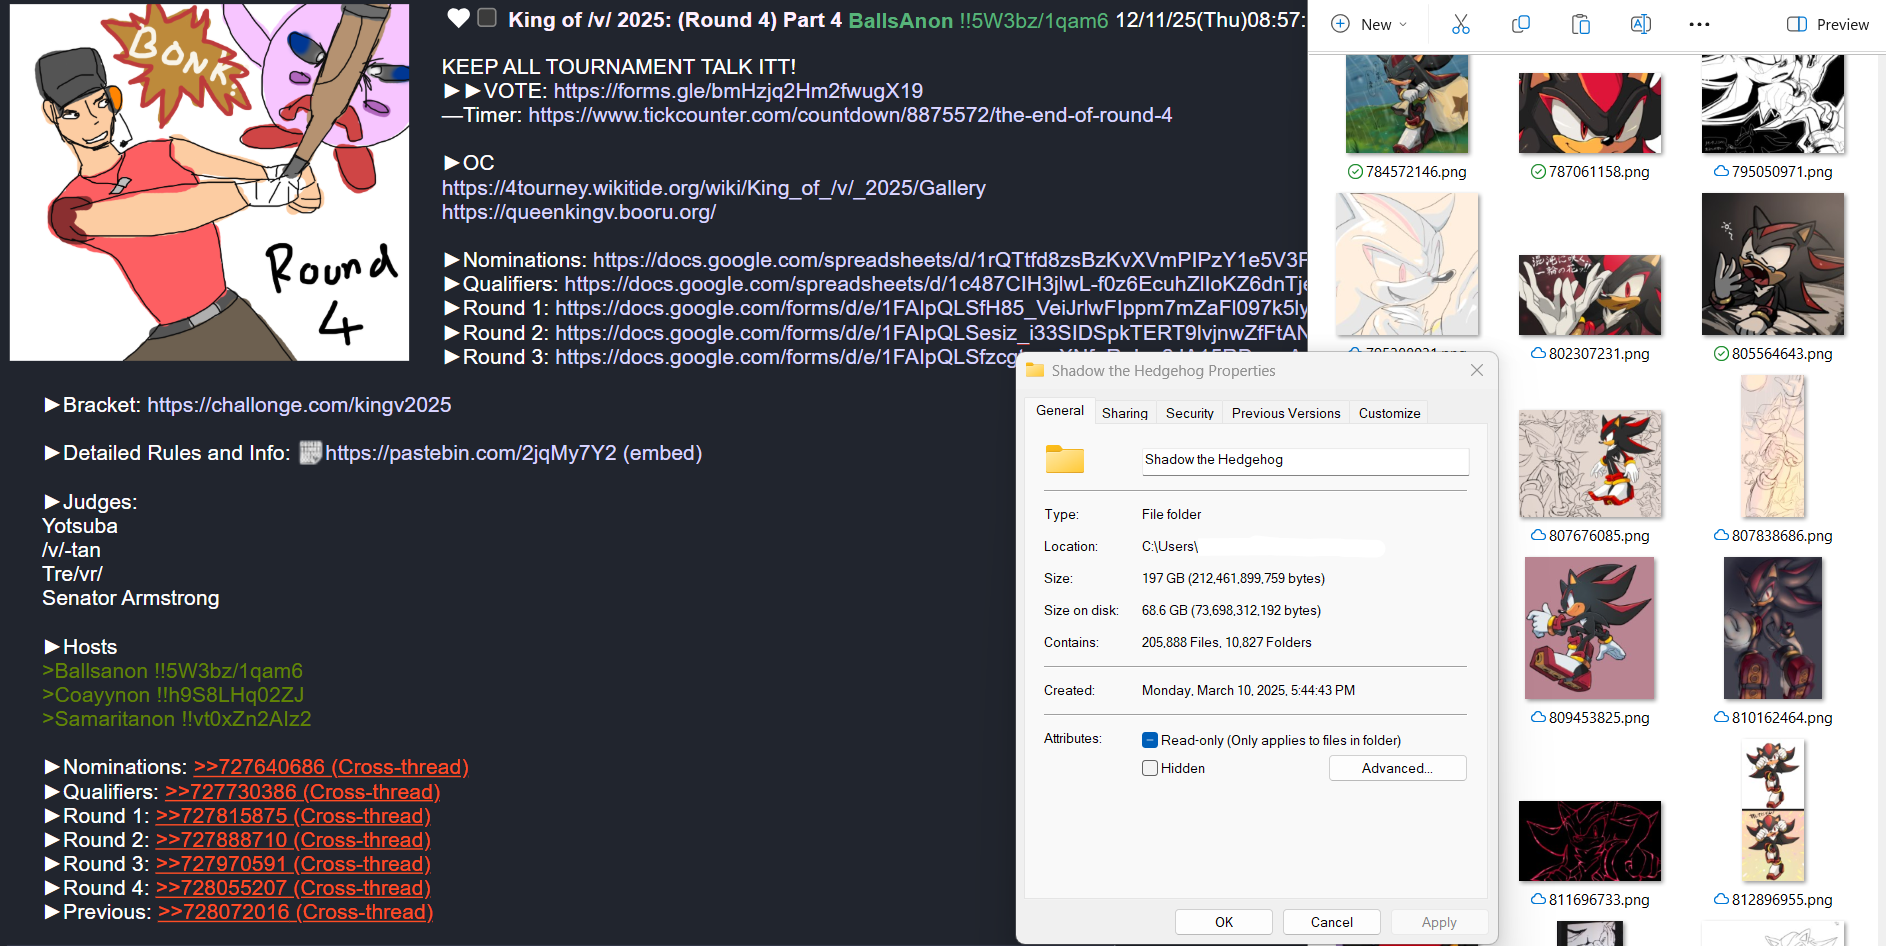Open the wikitide King of /v/ Gallery link
The height and width of the screenshot is (946, 1886).
pyautogui.click(x=714, y=188)
